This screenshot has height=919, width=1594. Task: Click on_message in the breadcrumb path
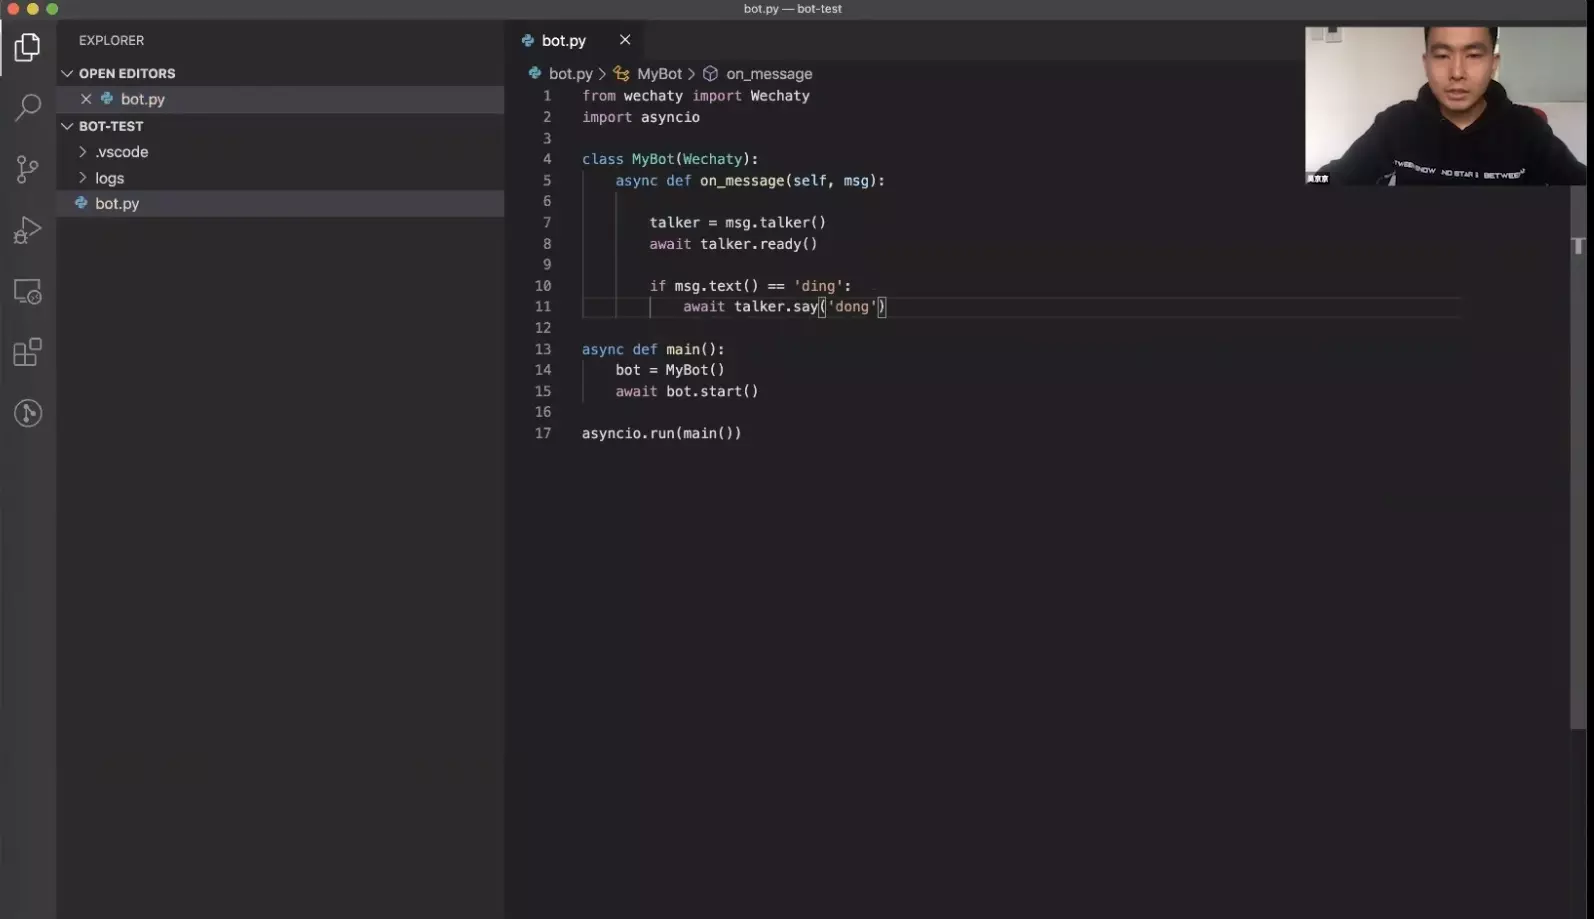(768, 74)
